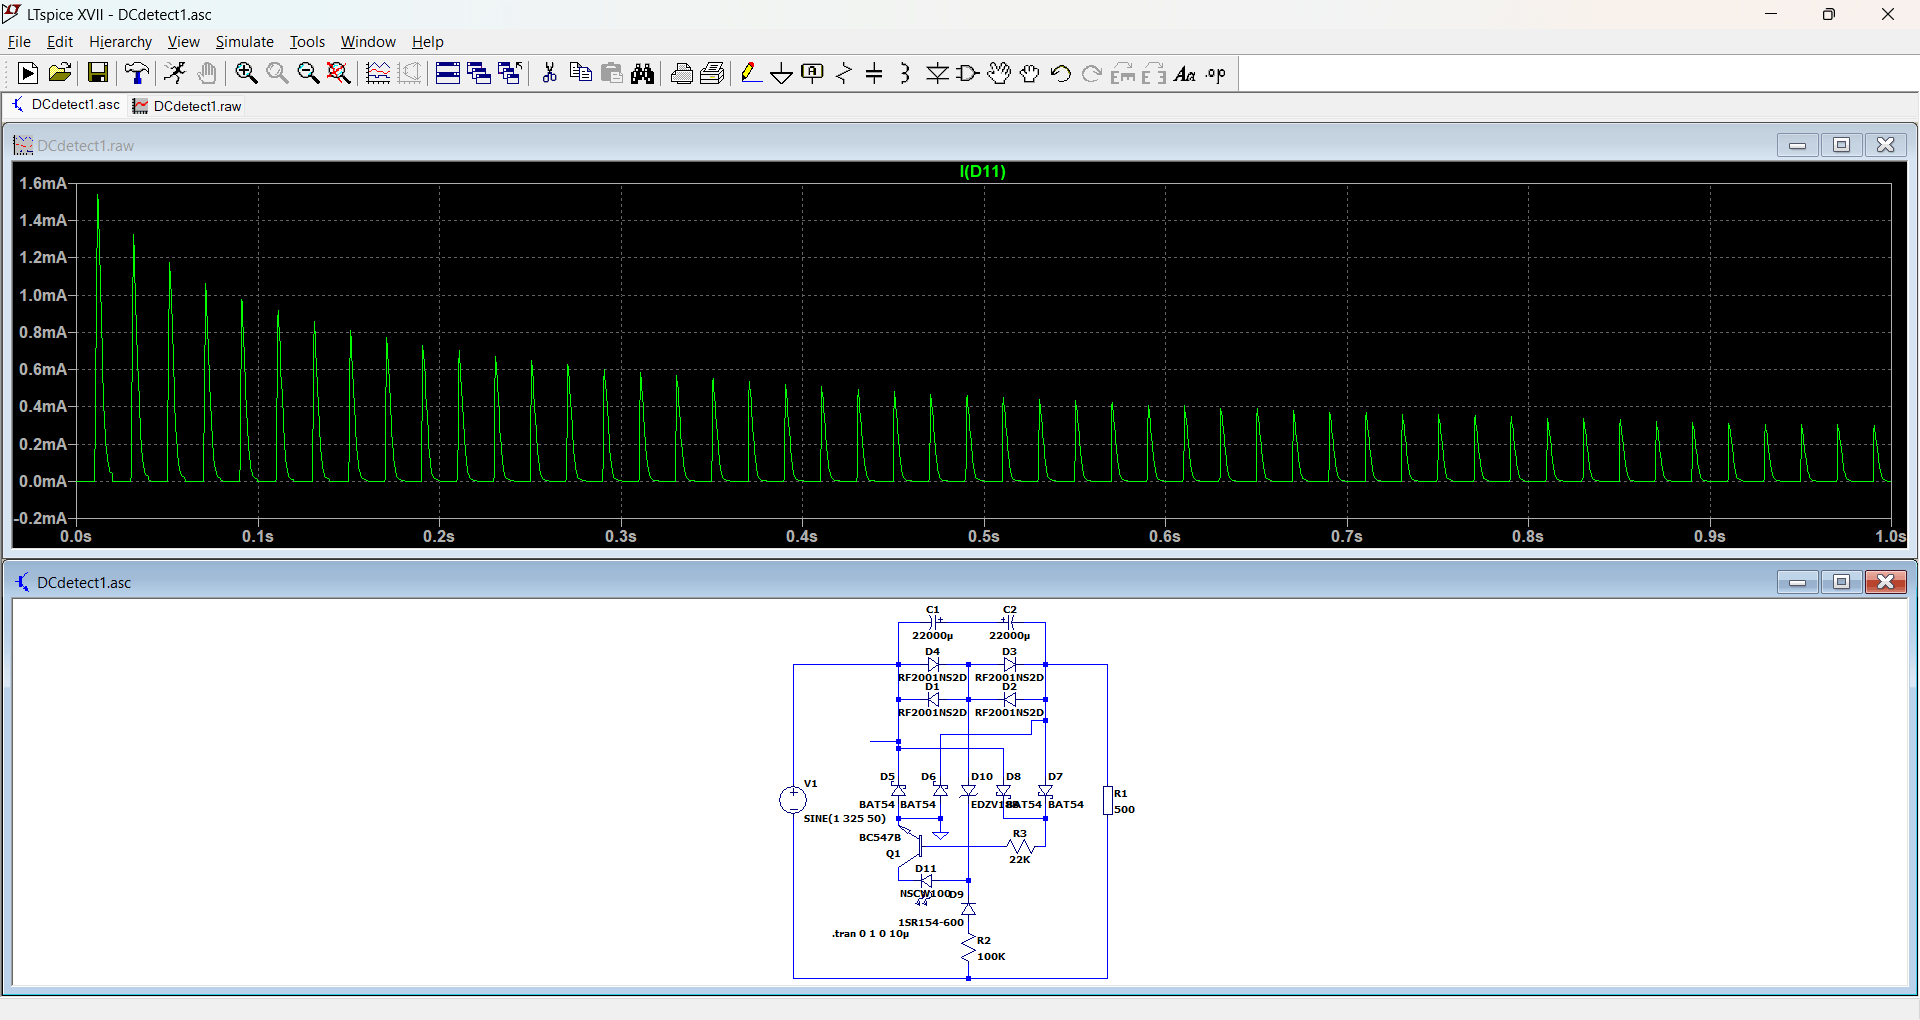The height and width of the screenshot is (1020, 1920).
Task: Click the V1 voltage source symbol
Action: click(x=793, y=799)
